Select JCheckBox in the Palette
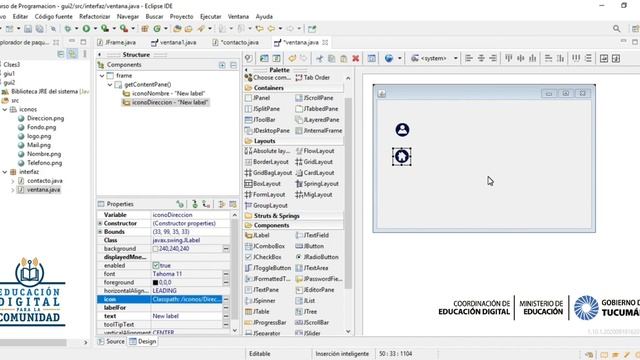The width and height of the screenshot is (640, 360). coord(263,257)
